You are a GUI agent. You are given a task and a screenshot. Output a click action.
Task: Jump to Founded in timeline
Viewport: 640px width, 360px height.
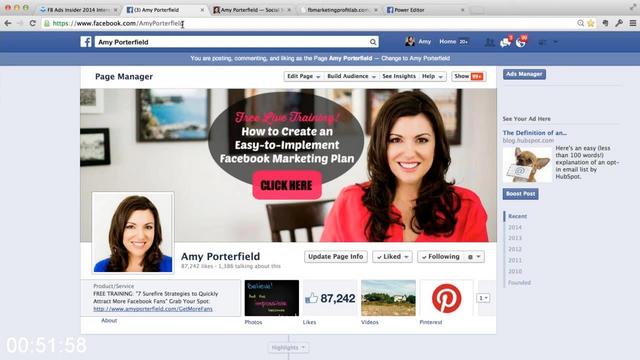coord(519,282)
